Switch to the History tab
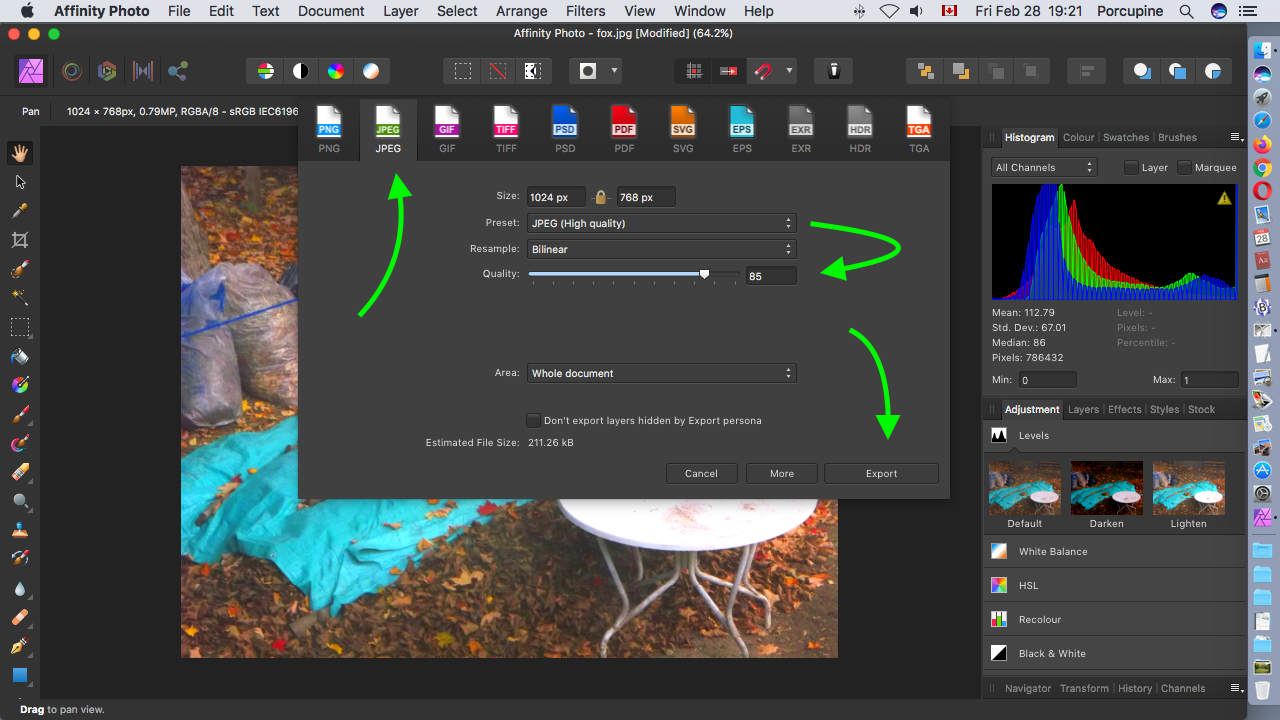The image size is (1280, 720). [x=1135, y=688]
